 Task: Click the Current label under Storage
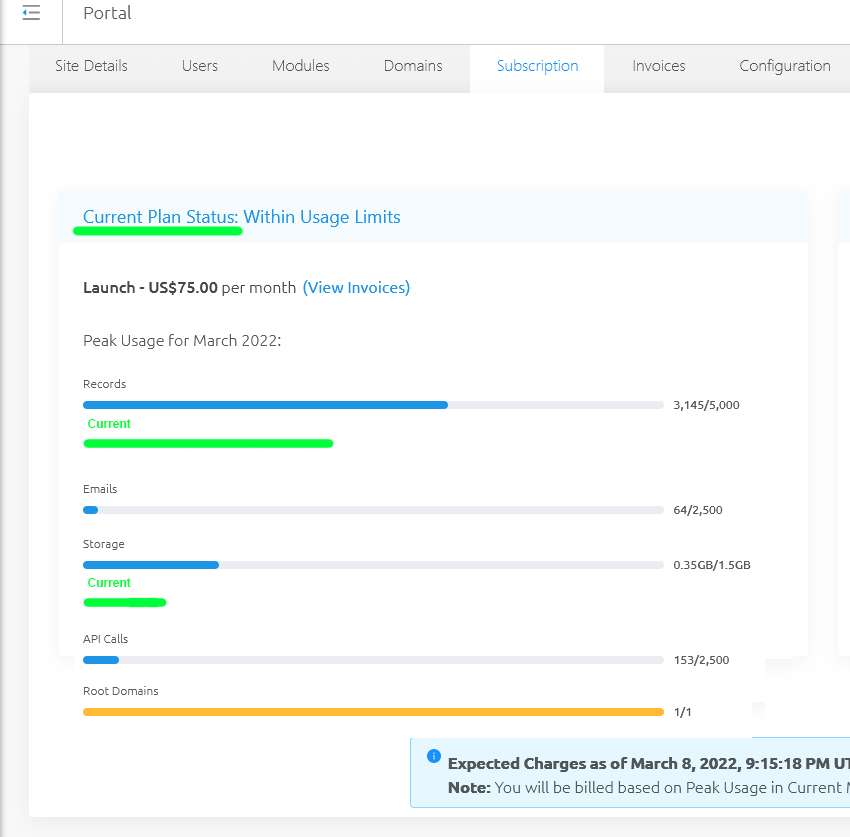[x=109, y=583]
